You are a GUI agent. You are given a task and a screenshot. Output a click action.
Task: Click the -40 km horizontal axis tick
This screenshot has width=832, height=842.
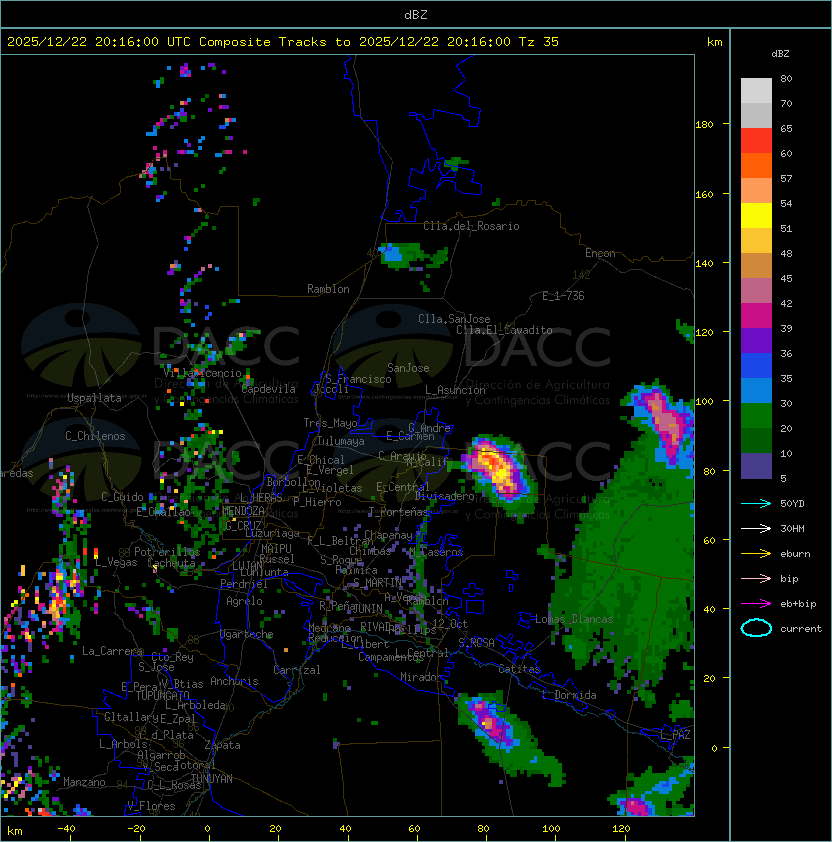coord(66,829)
